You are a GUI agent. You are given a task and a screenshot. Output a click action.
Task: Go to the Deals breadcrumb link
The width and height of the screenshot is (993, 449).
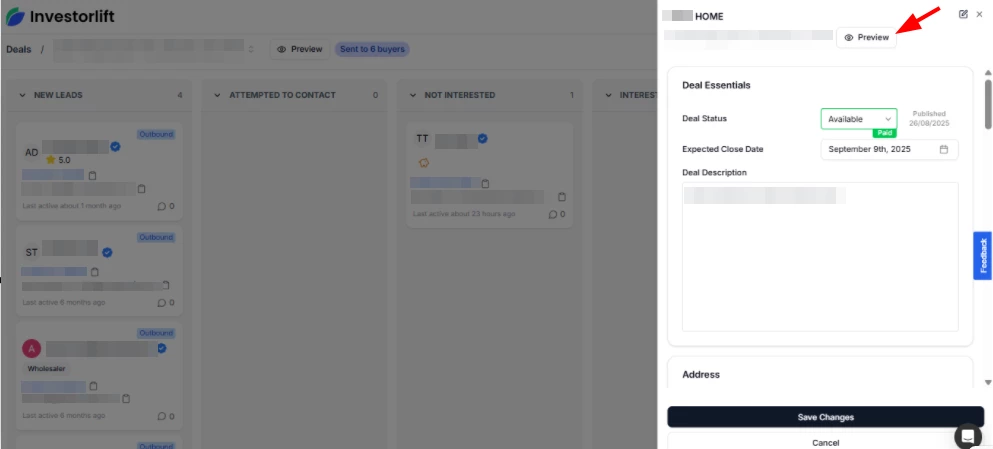[x=18, y=49]
